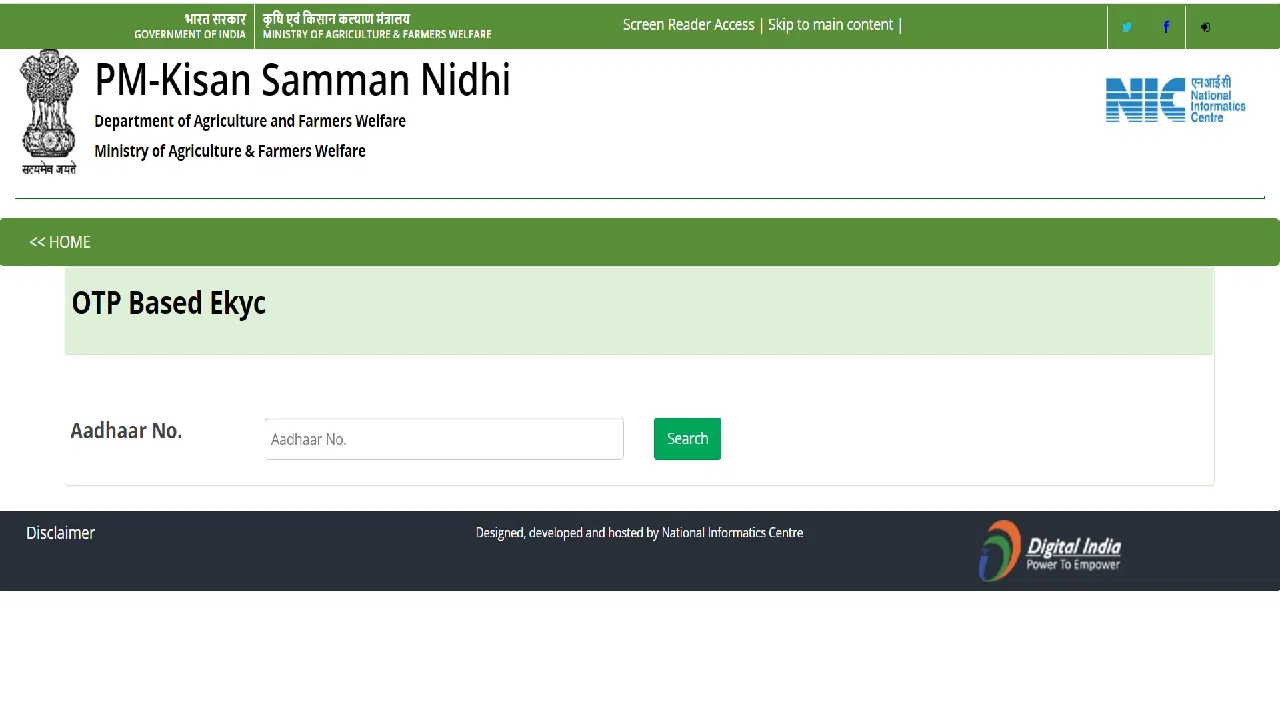Viewport: 1280px width, 720px height.
Task: Click Skip to main content
Action: tap(832, 24)
